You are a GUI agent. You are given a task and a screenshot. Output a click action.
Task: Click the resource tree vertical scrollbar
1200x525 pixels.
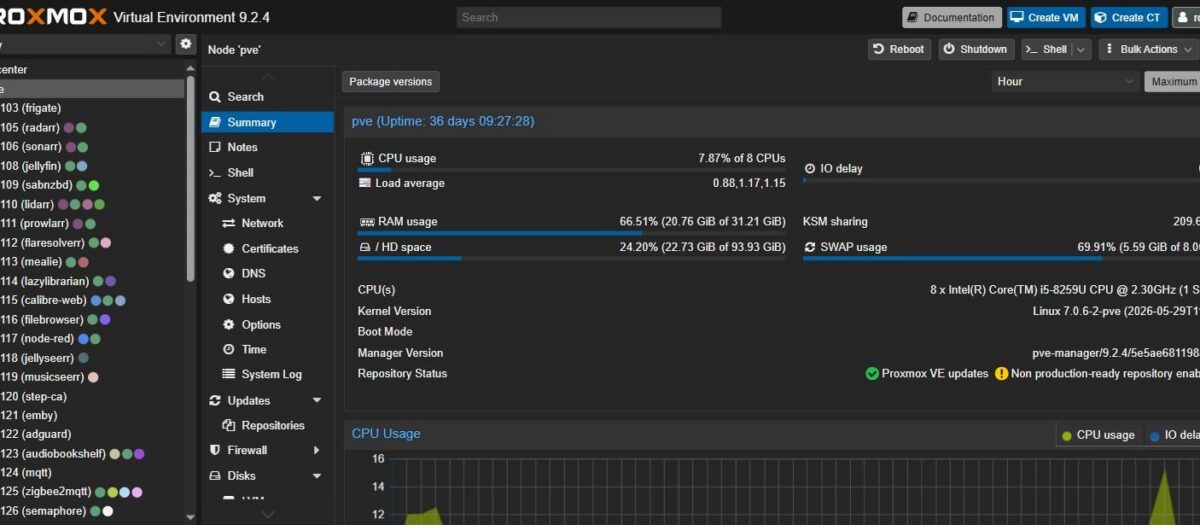coord(191,180)
